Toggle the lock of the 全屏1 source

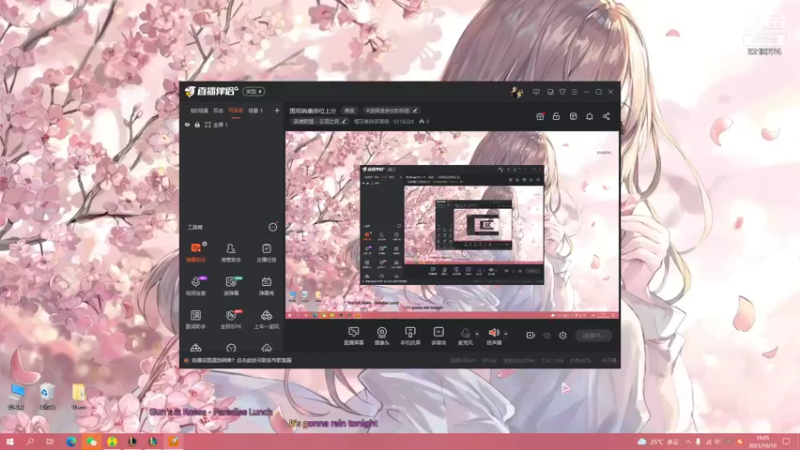(197, 124)
